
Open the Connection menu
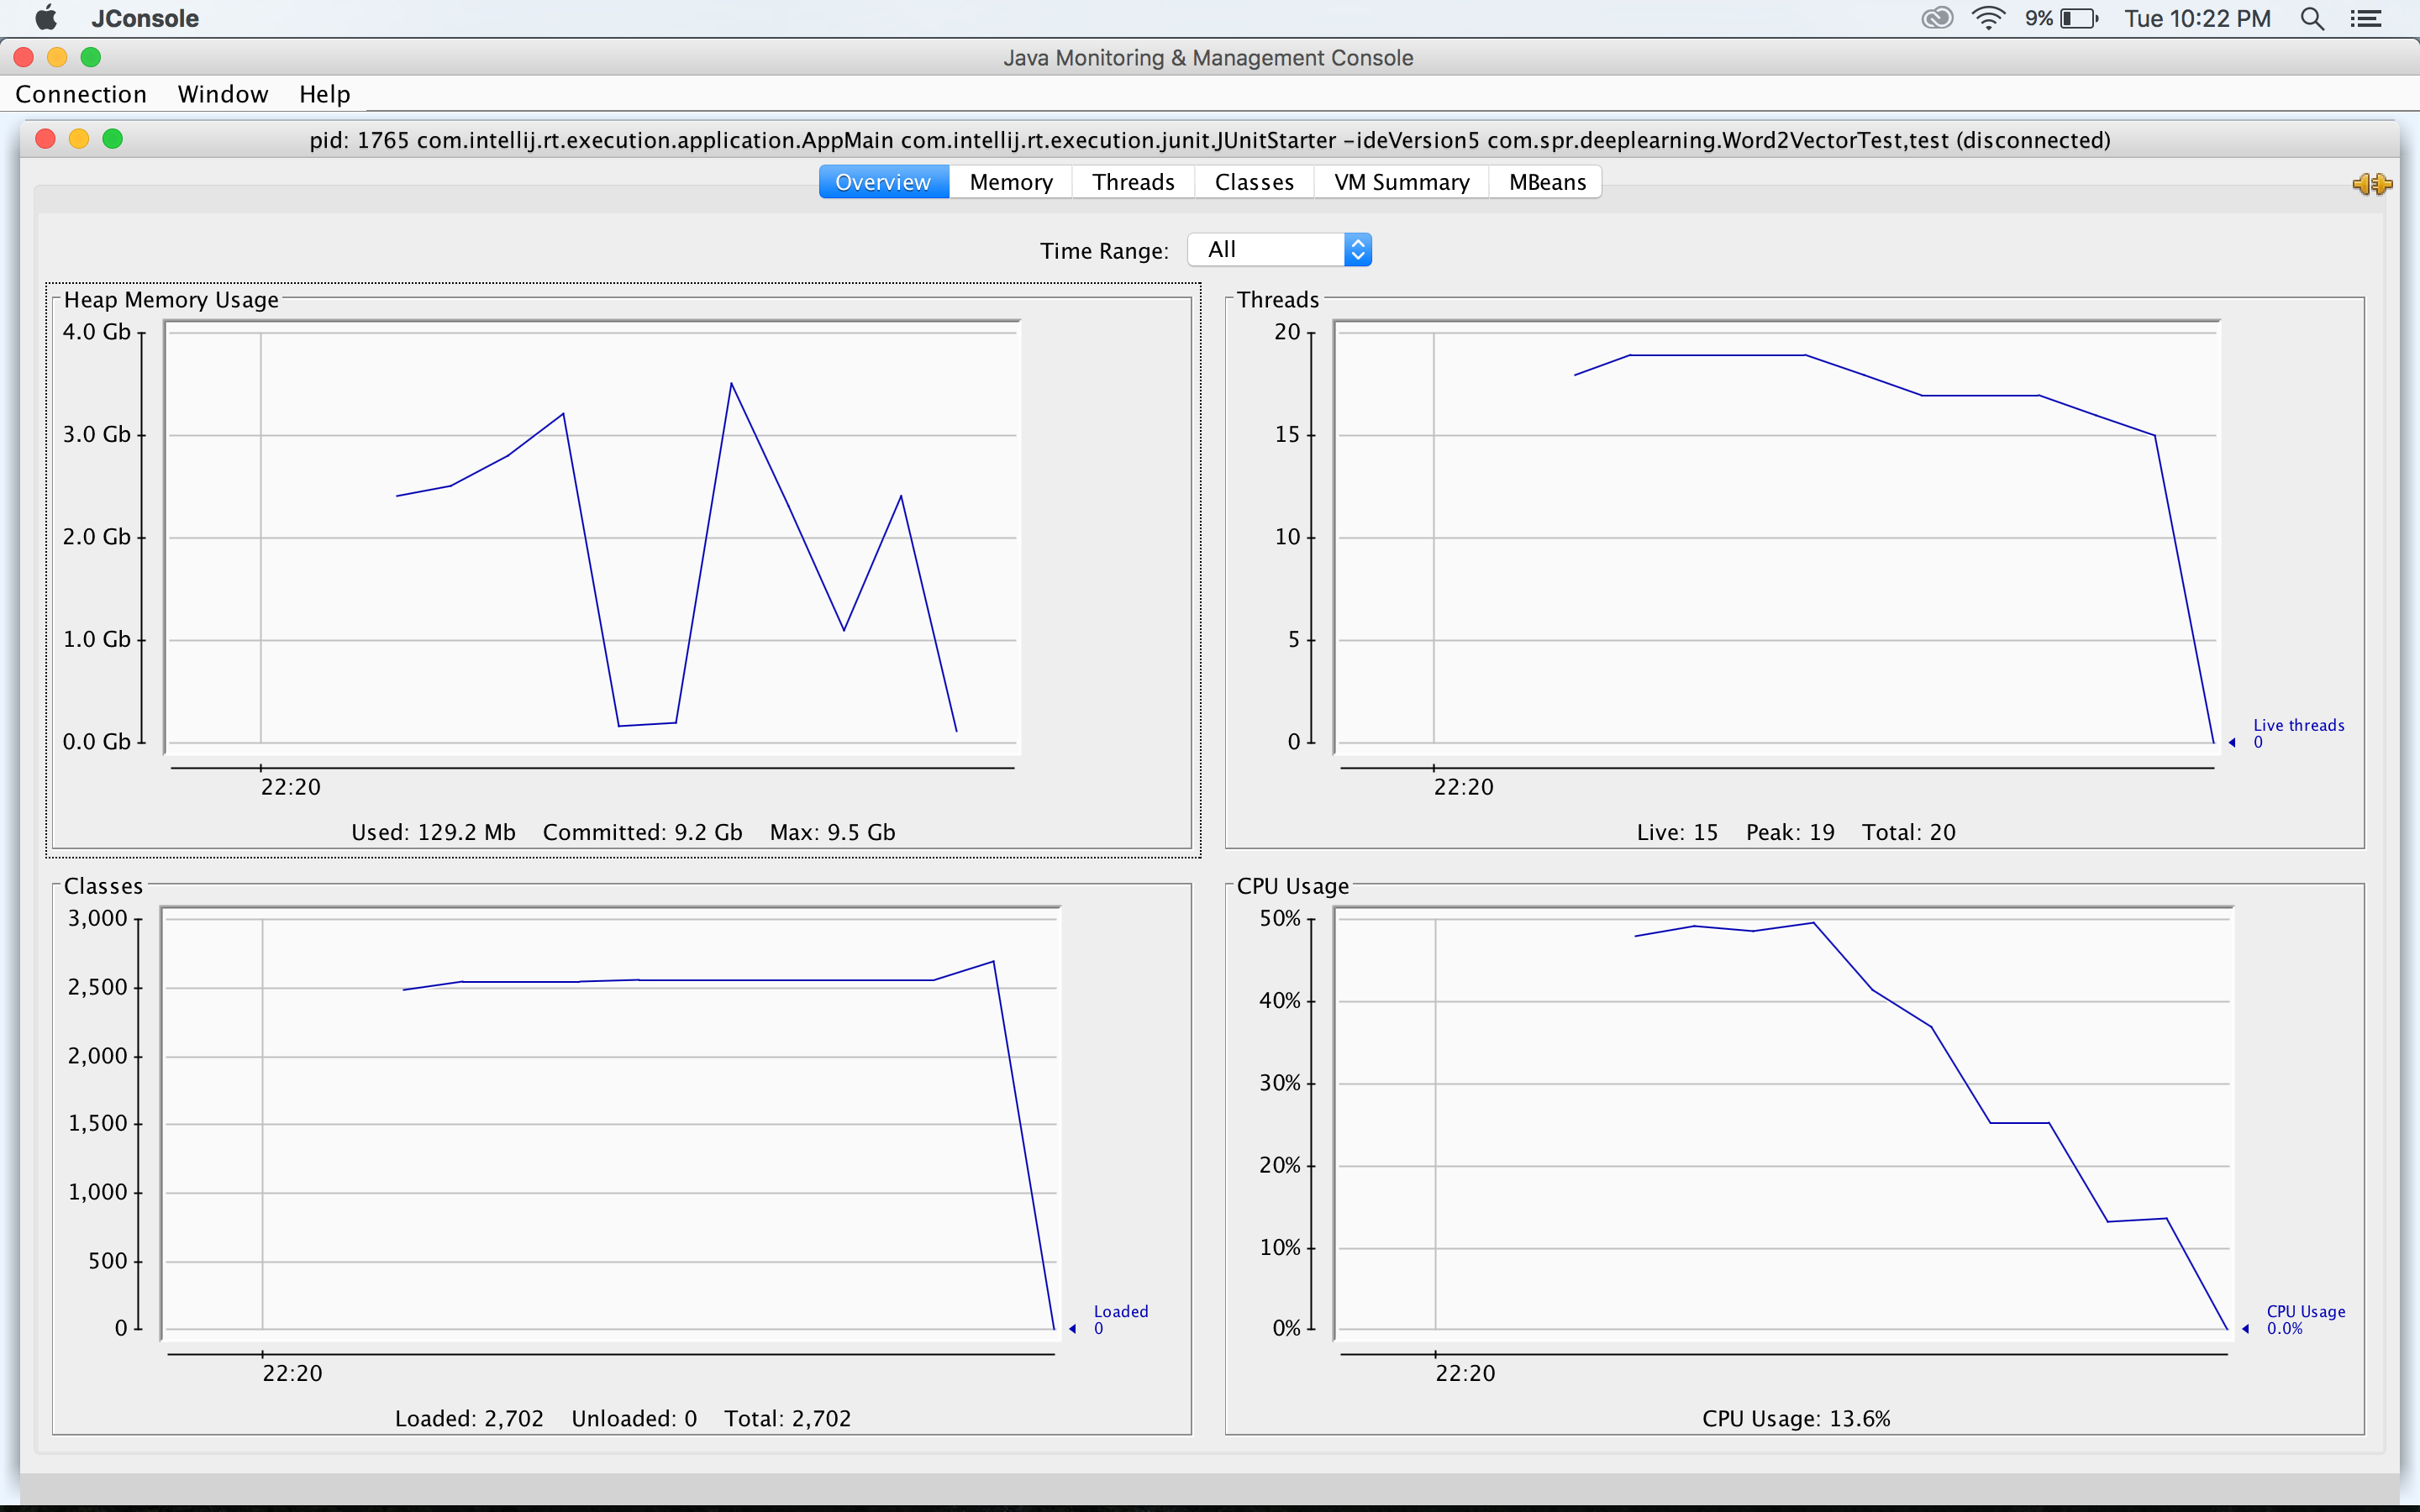tap(81, 94)
